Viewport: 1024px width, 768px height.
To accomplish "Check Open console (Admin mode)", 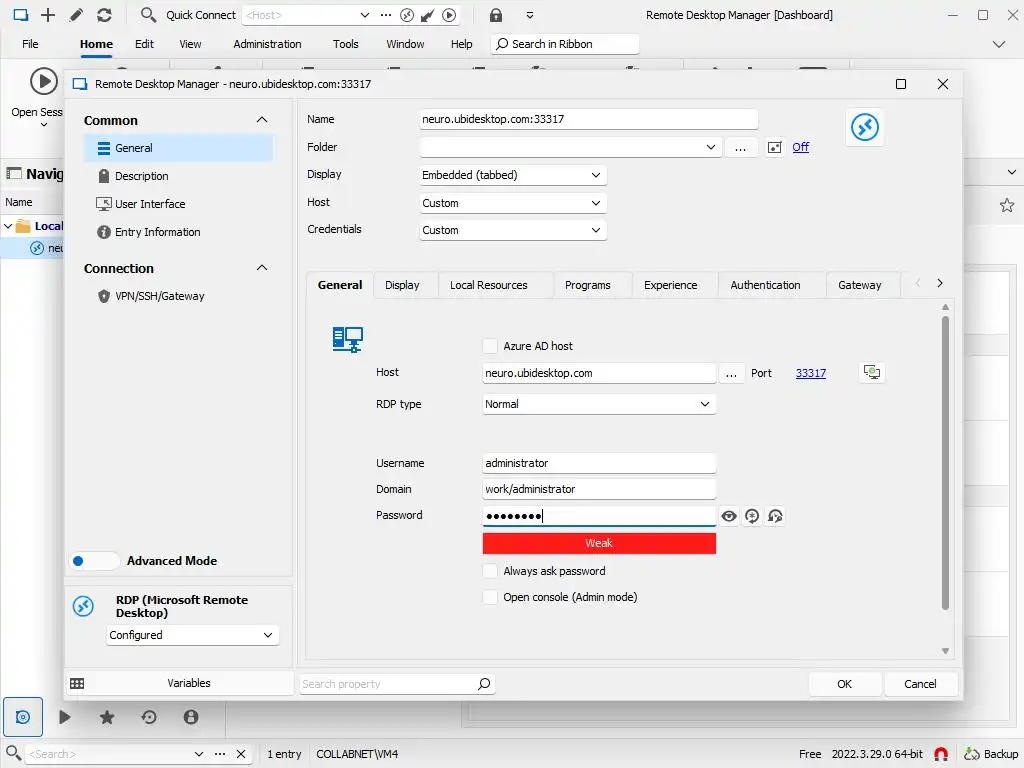I will [490, 597].
